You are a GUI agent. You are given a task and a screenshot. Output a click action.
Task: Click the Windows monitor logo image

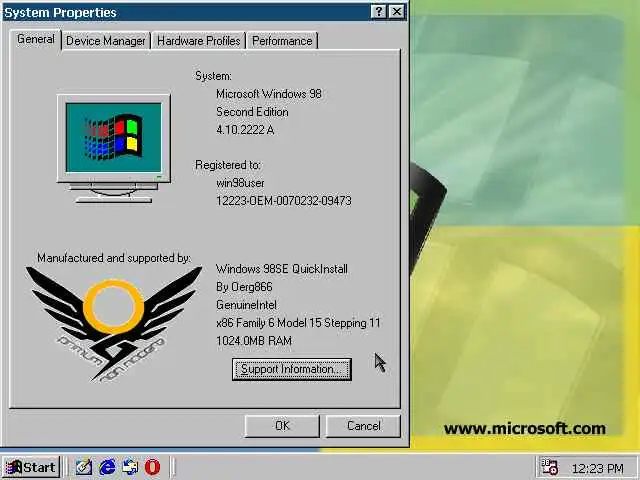[x=114, y=149]
